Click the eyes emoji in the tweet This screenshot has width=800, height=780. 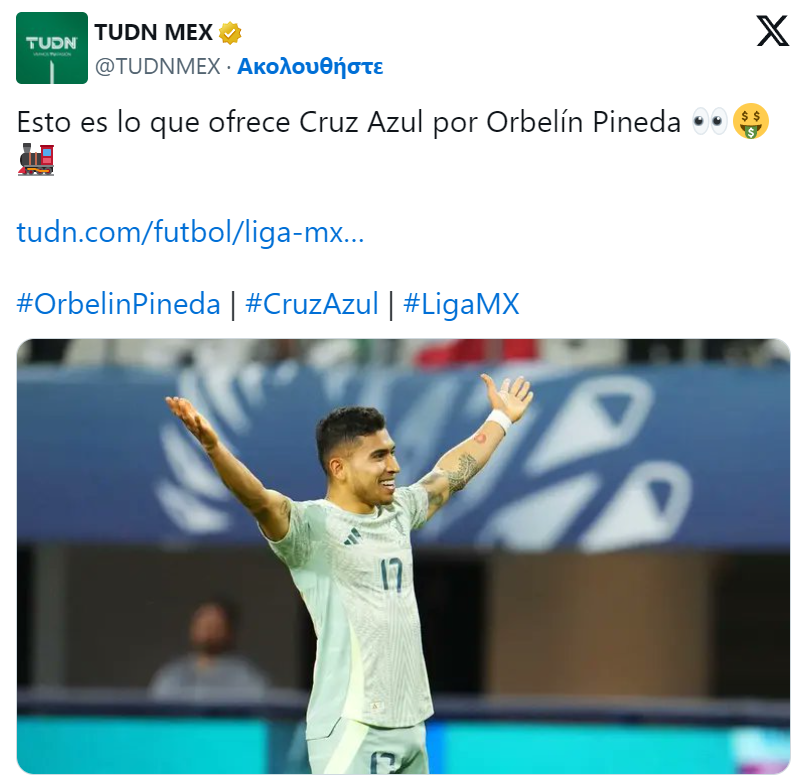click(x=709, y=121)
